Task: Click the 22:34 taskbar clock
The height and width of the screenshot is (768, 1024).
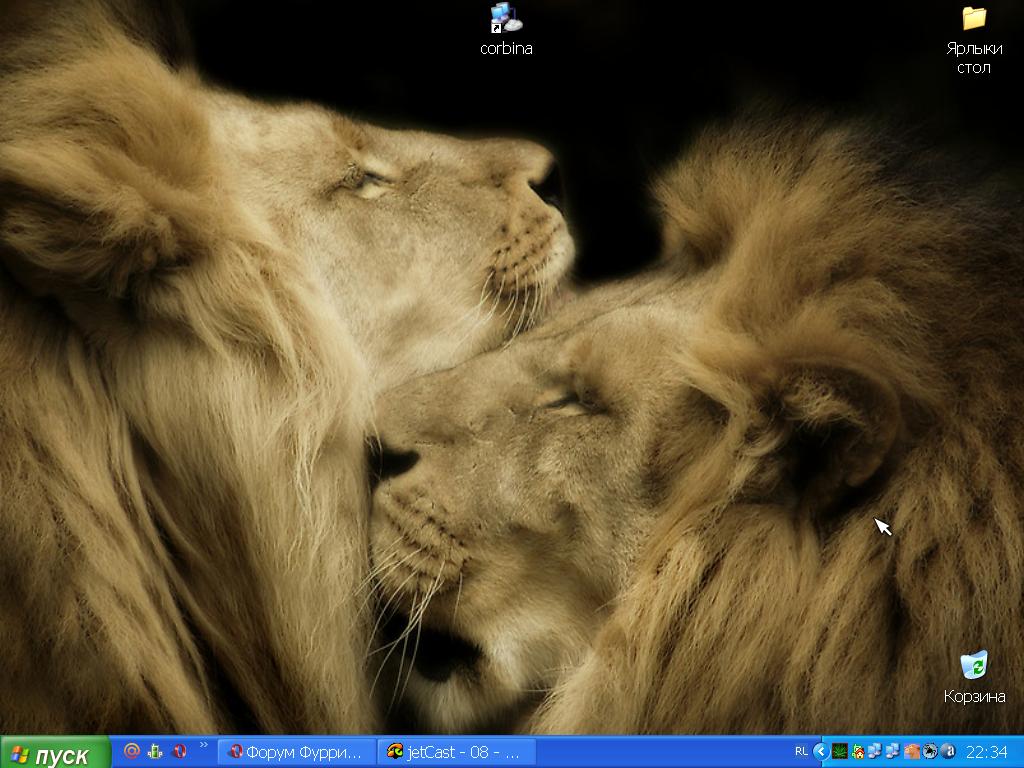Action: point(987,752)
